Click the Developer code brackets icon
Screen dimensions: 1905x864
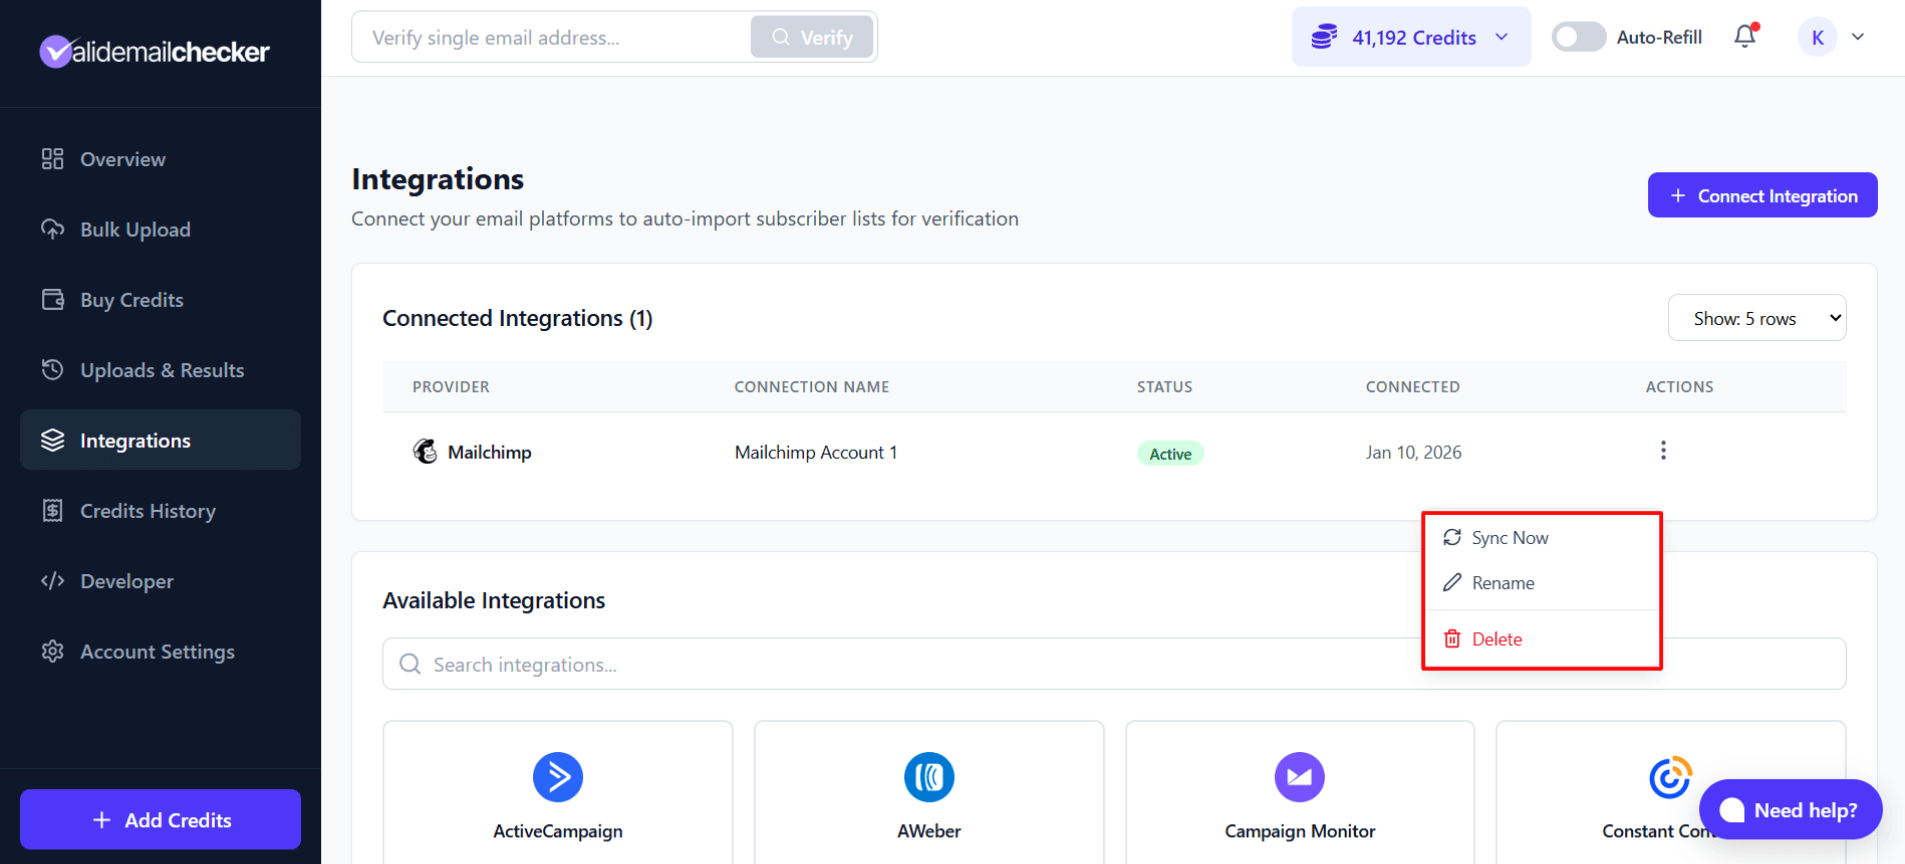[53, 581]
